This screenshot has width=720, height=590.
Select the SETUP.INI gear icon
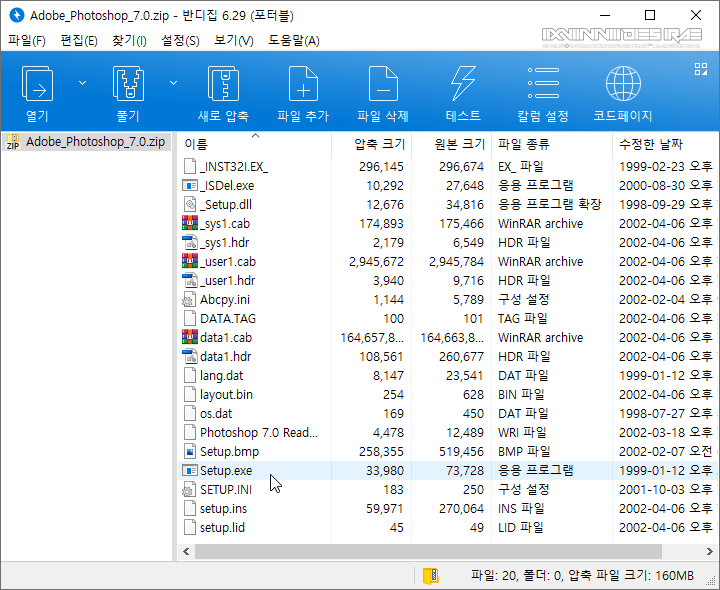189,490
